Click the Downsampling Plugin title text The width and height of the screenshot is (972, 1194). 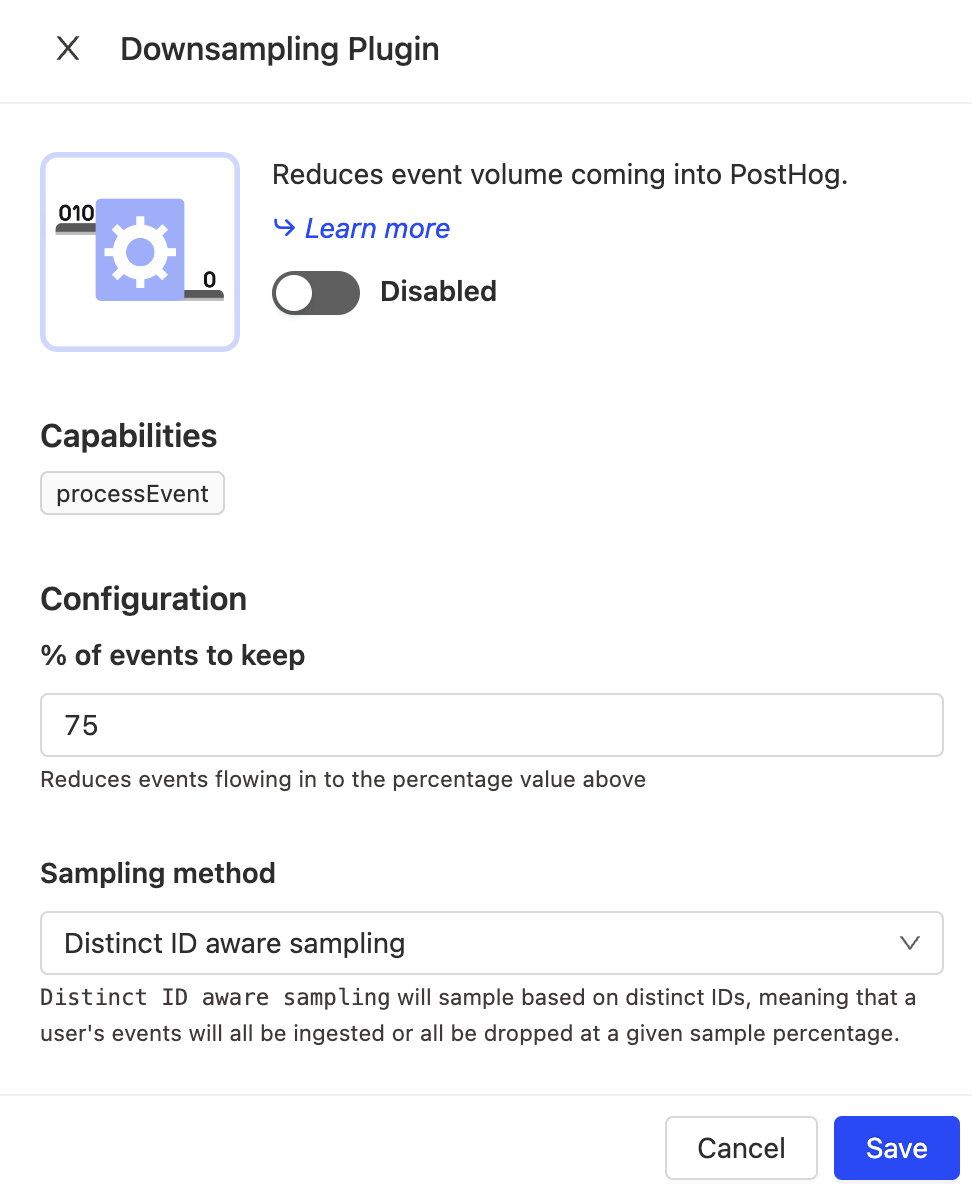coord(280,49)
